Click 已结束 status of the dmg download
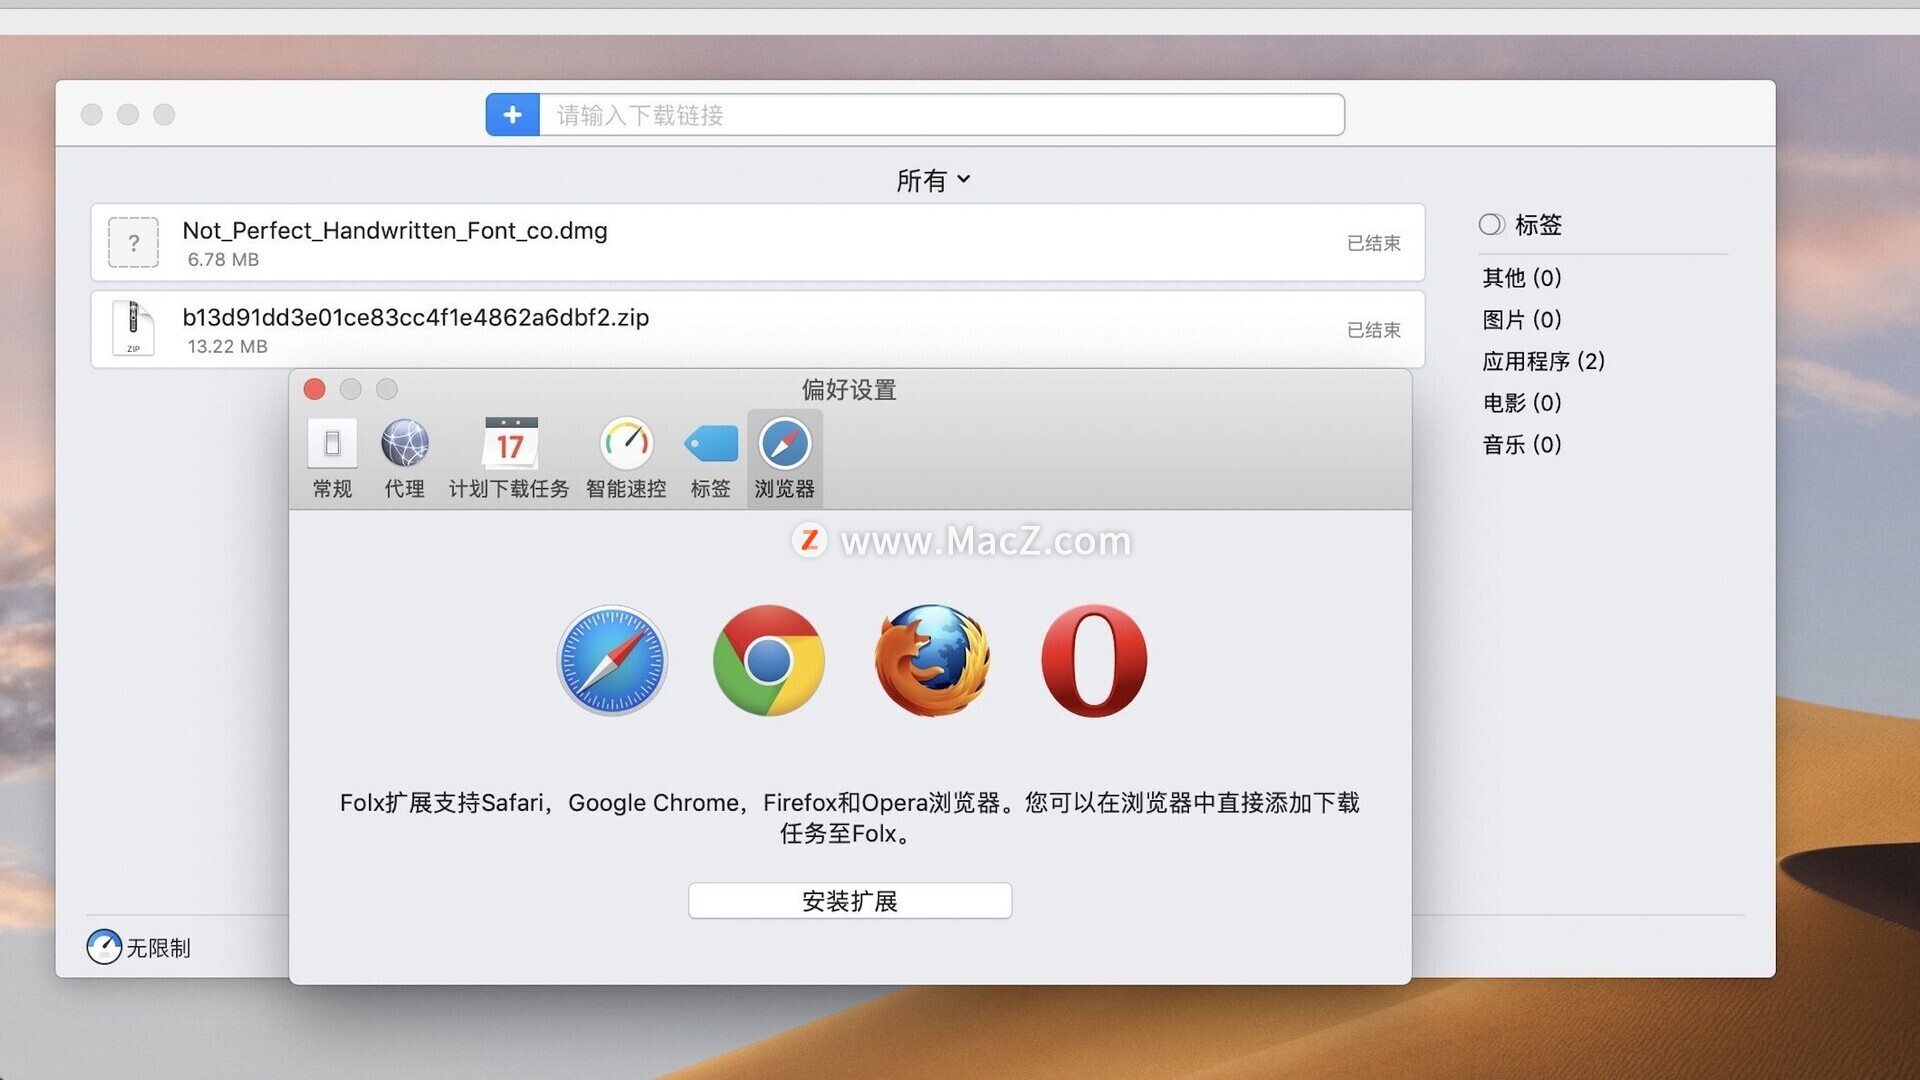The height and width of the screenshot is (1080, 1920). (x=1373, y=243)
